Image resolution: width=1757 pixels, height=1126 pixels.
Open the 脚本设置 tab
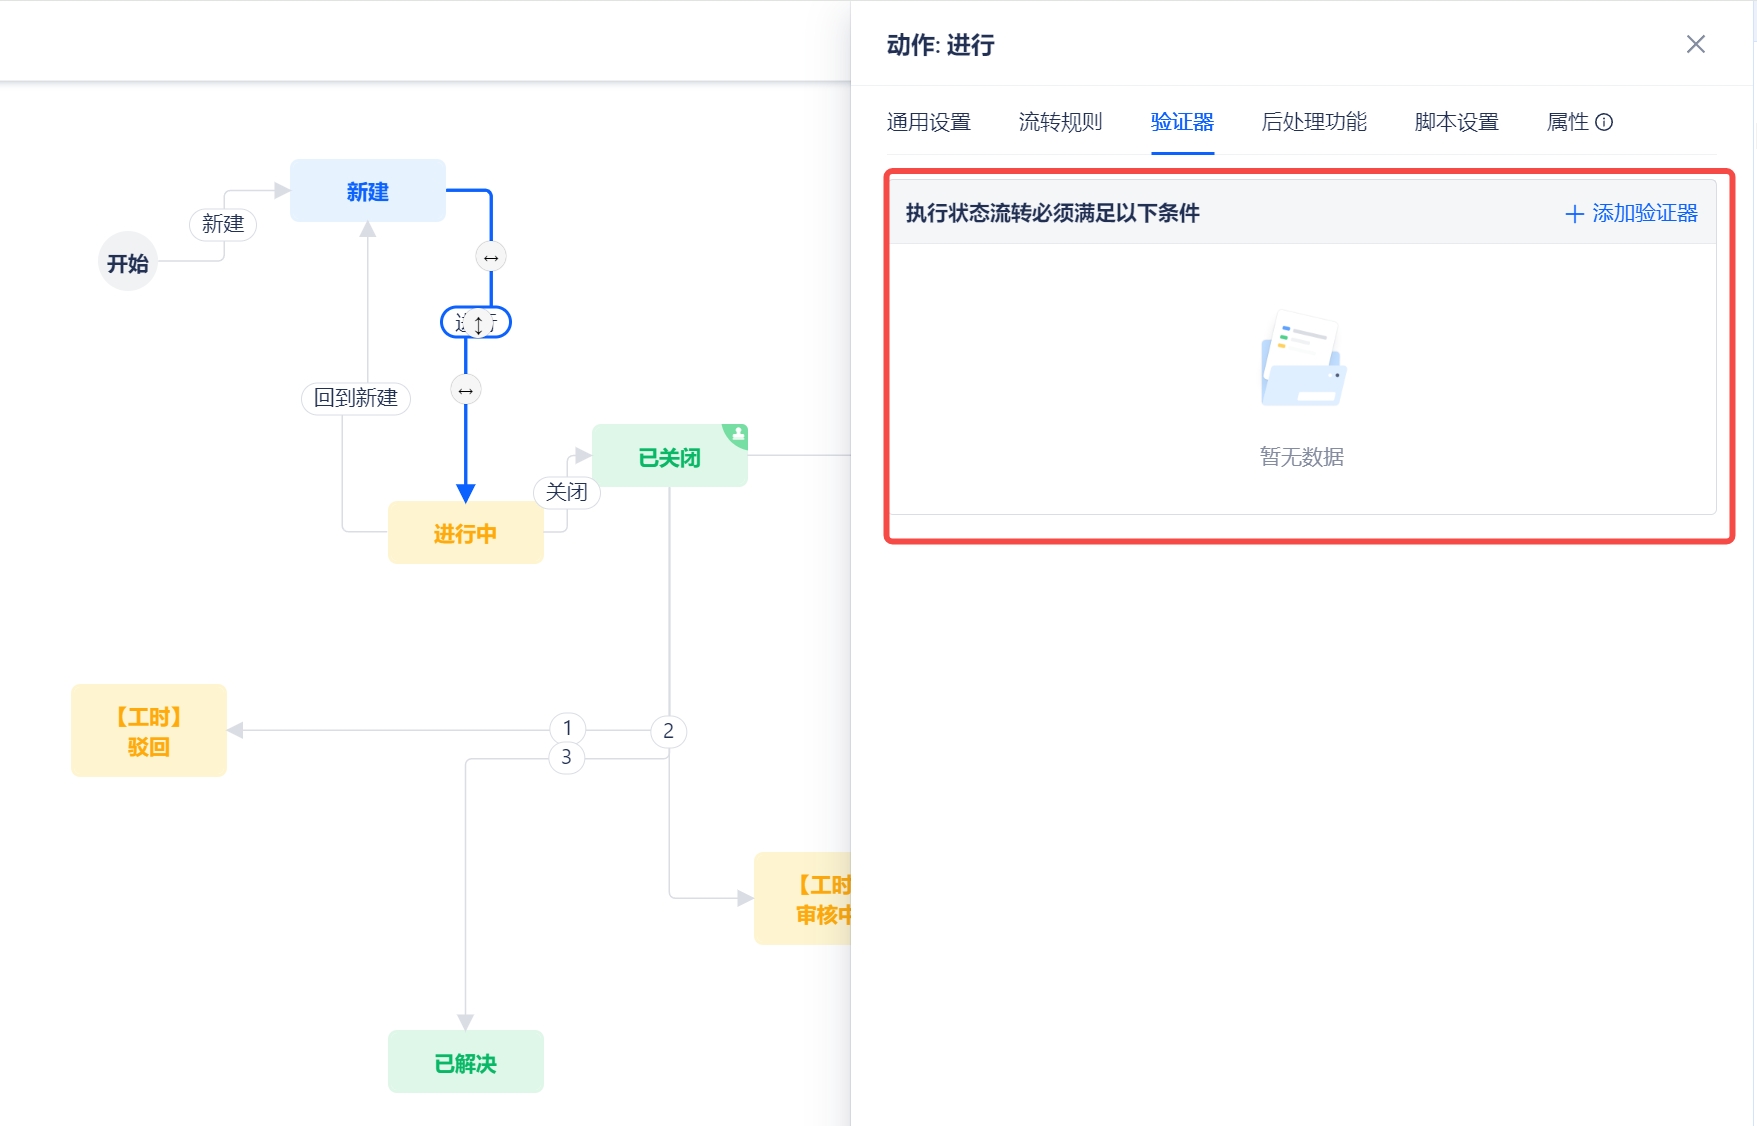pyautogui.click(x=1455, y=122)
